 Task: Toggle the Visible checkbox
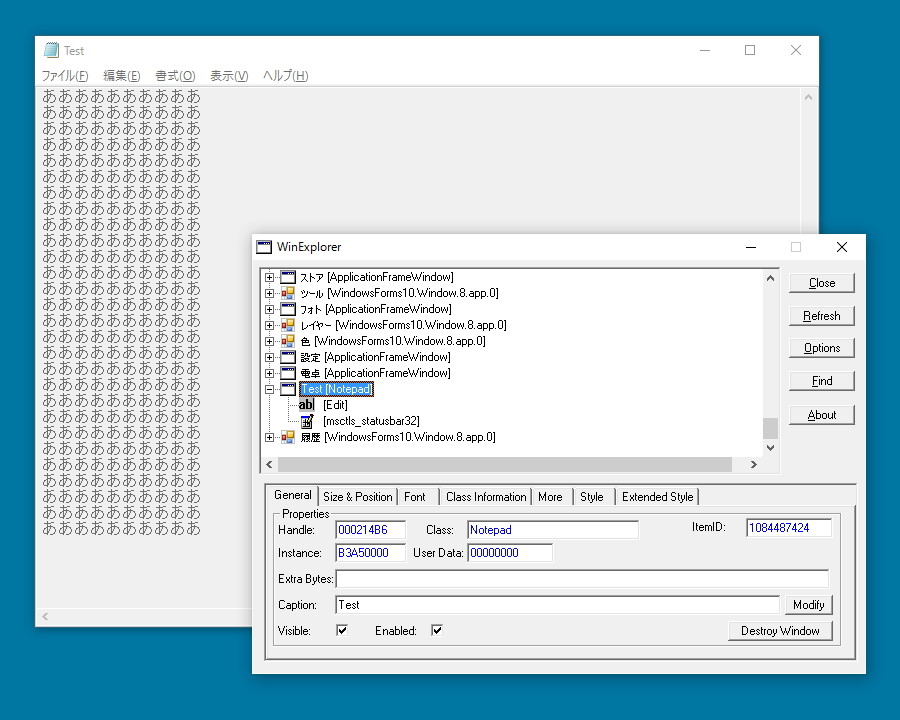(342, 630)
